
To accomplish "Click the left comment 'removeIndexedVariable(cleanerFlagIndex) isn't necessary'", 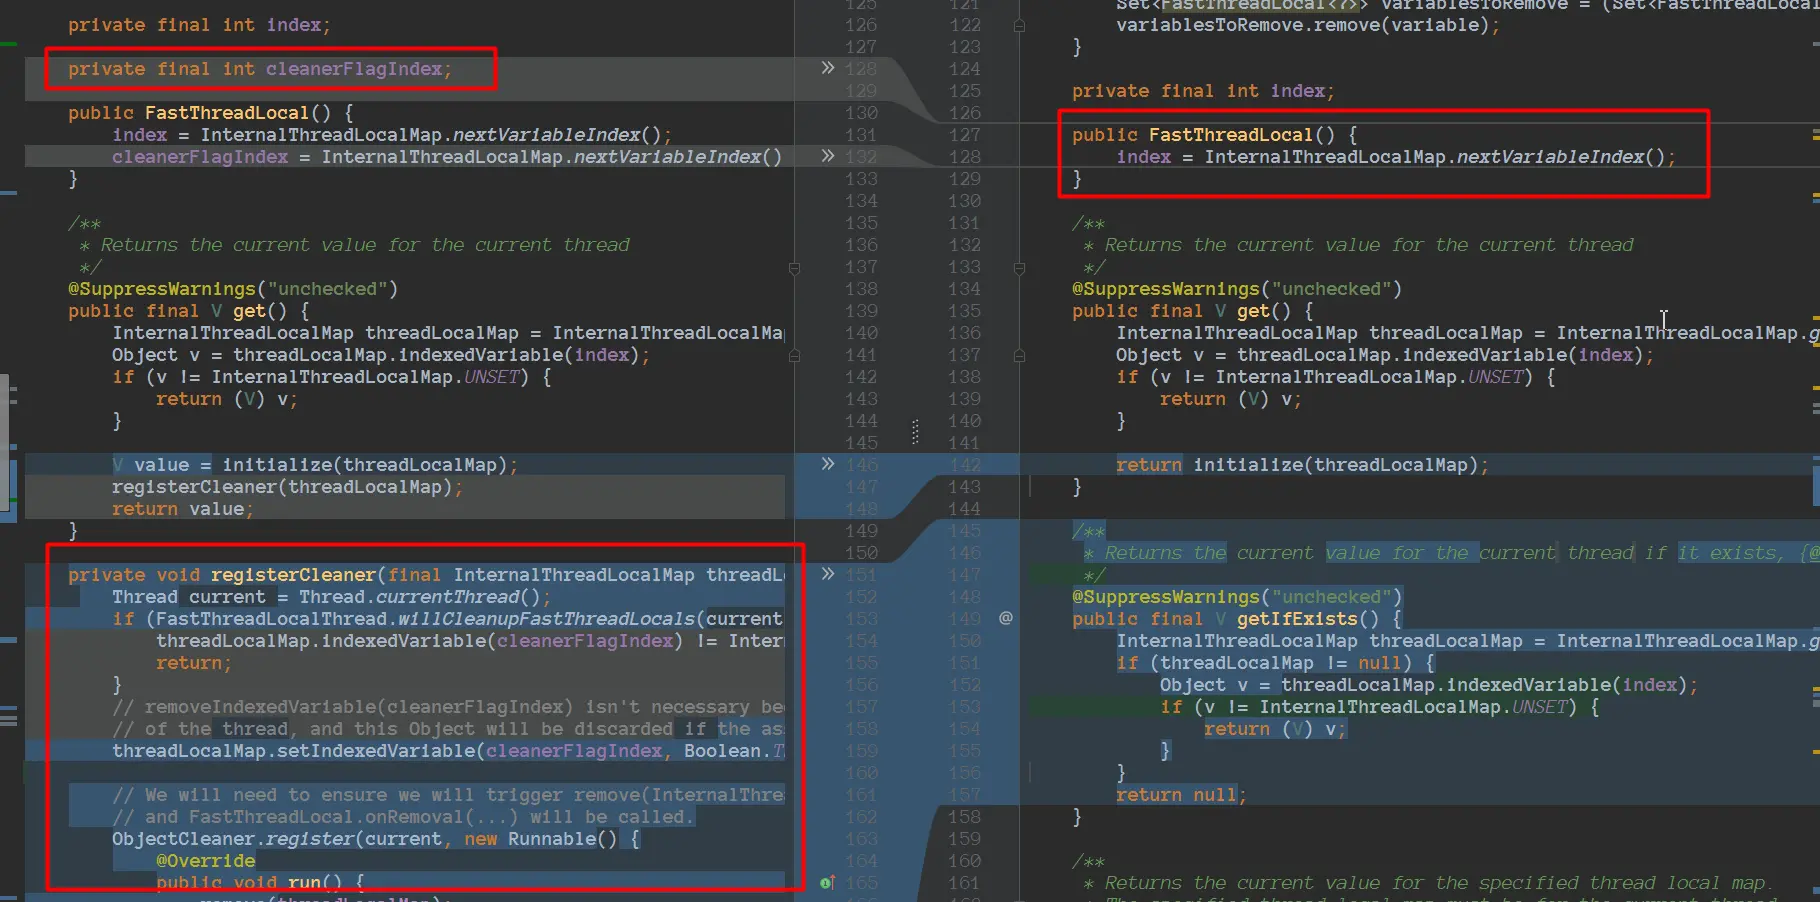I will (x=448, y=707).
